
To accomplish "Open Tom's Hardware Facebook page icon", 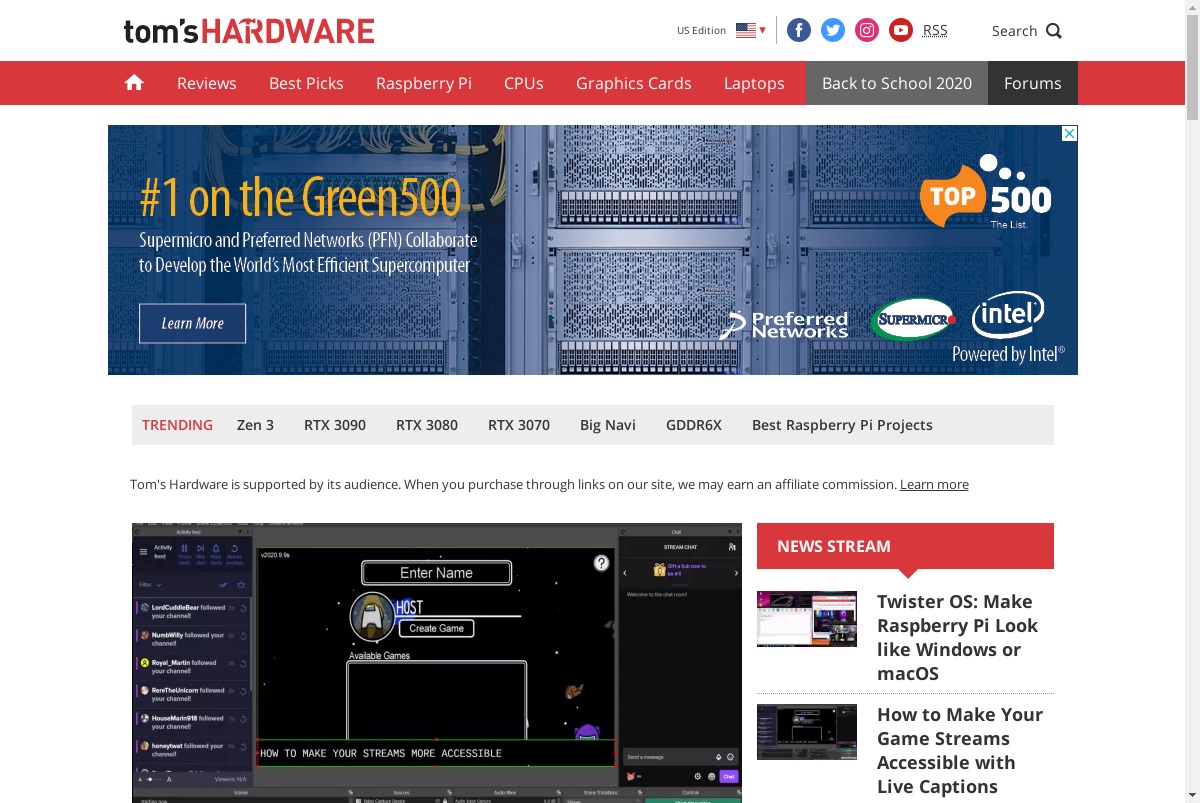I will (x=799, y=30).
